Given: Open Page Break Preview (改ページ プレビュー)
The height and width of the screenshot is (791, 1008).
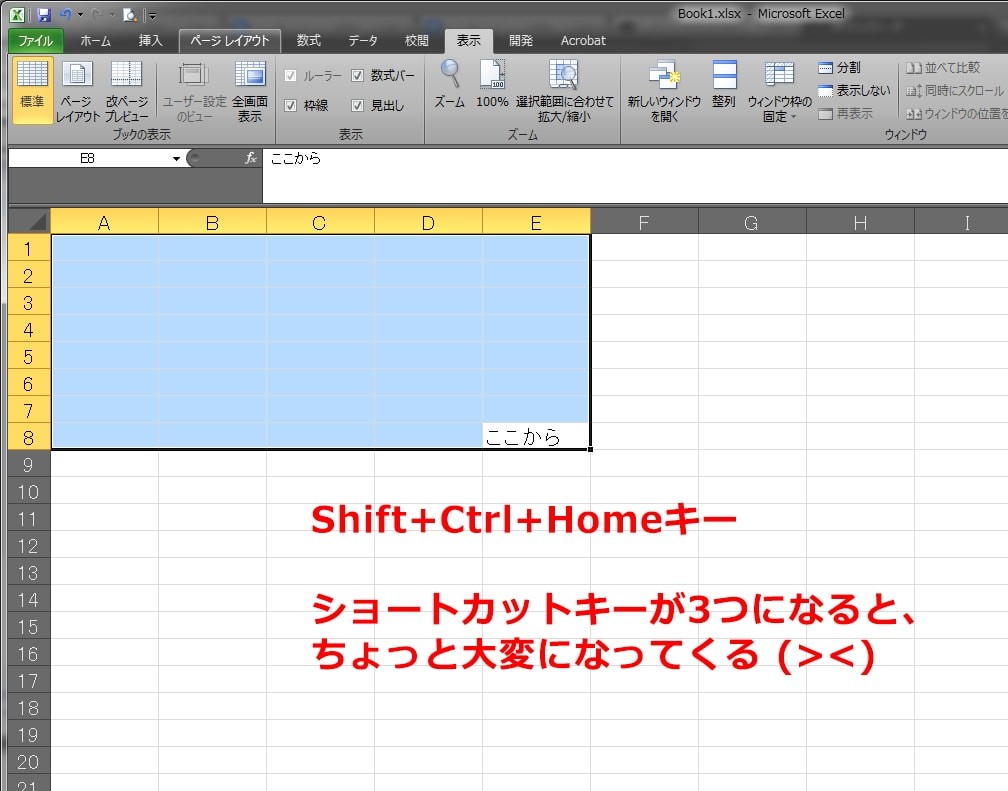Looking at the screenshot, I should coord(126,90).
